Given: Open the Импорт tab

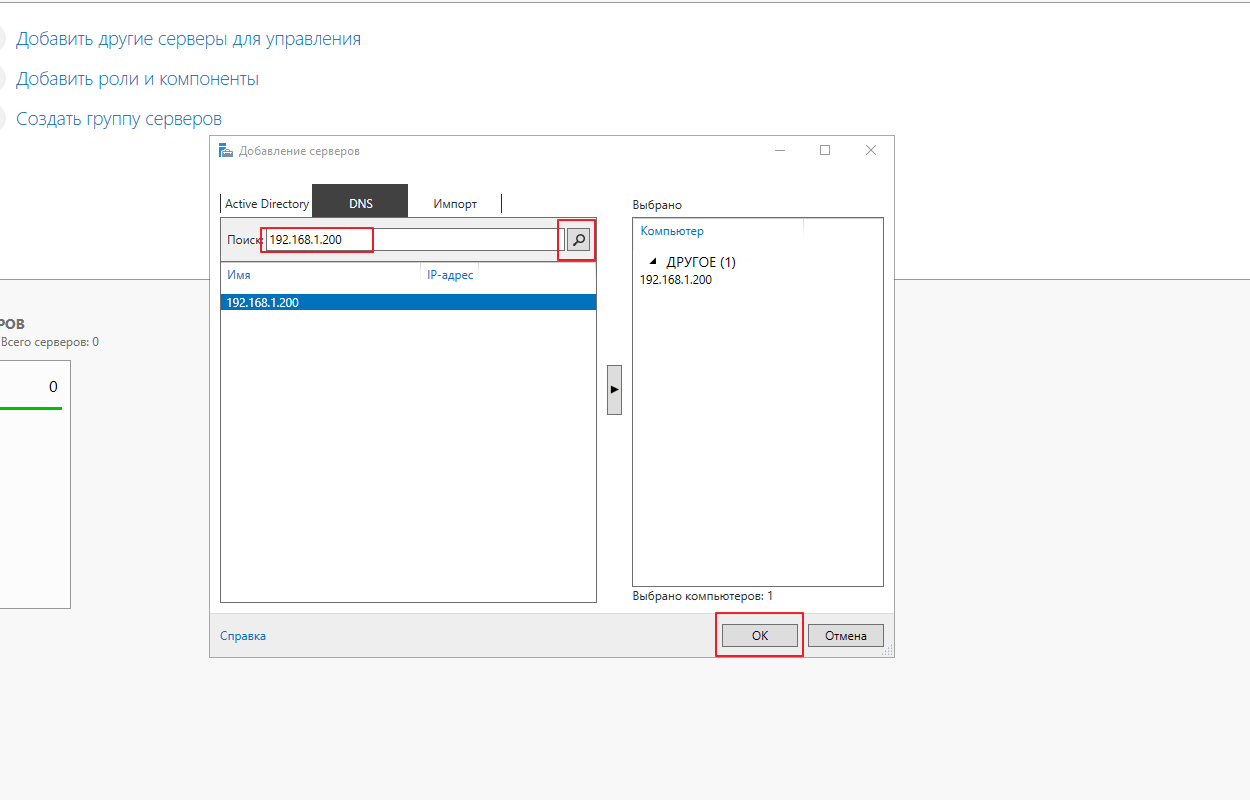Looking at the screenshot, I should [455, 204].
